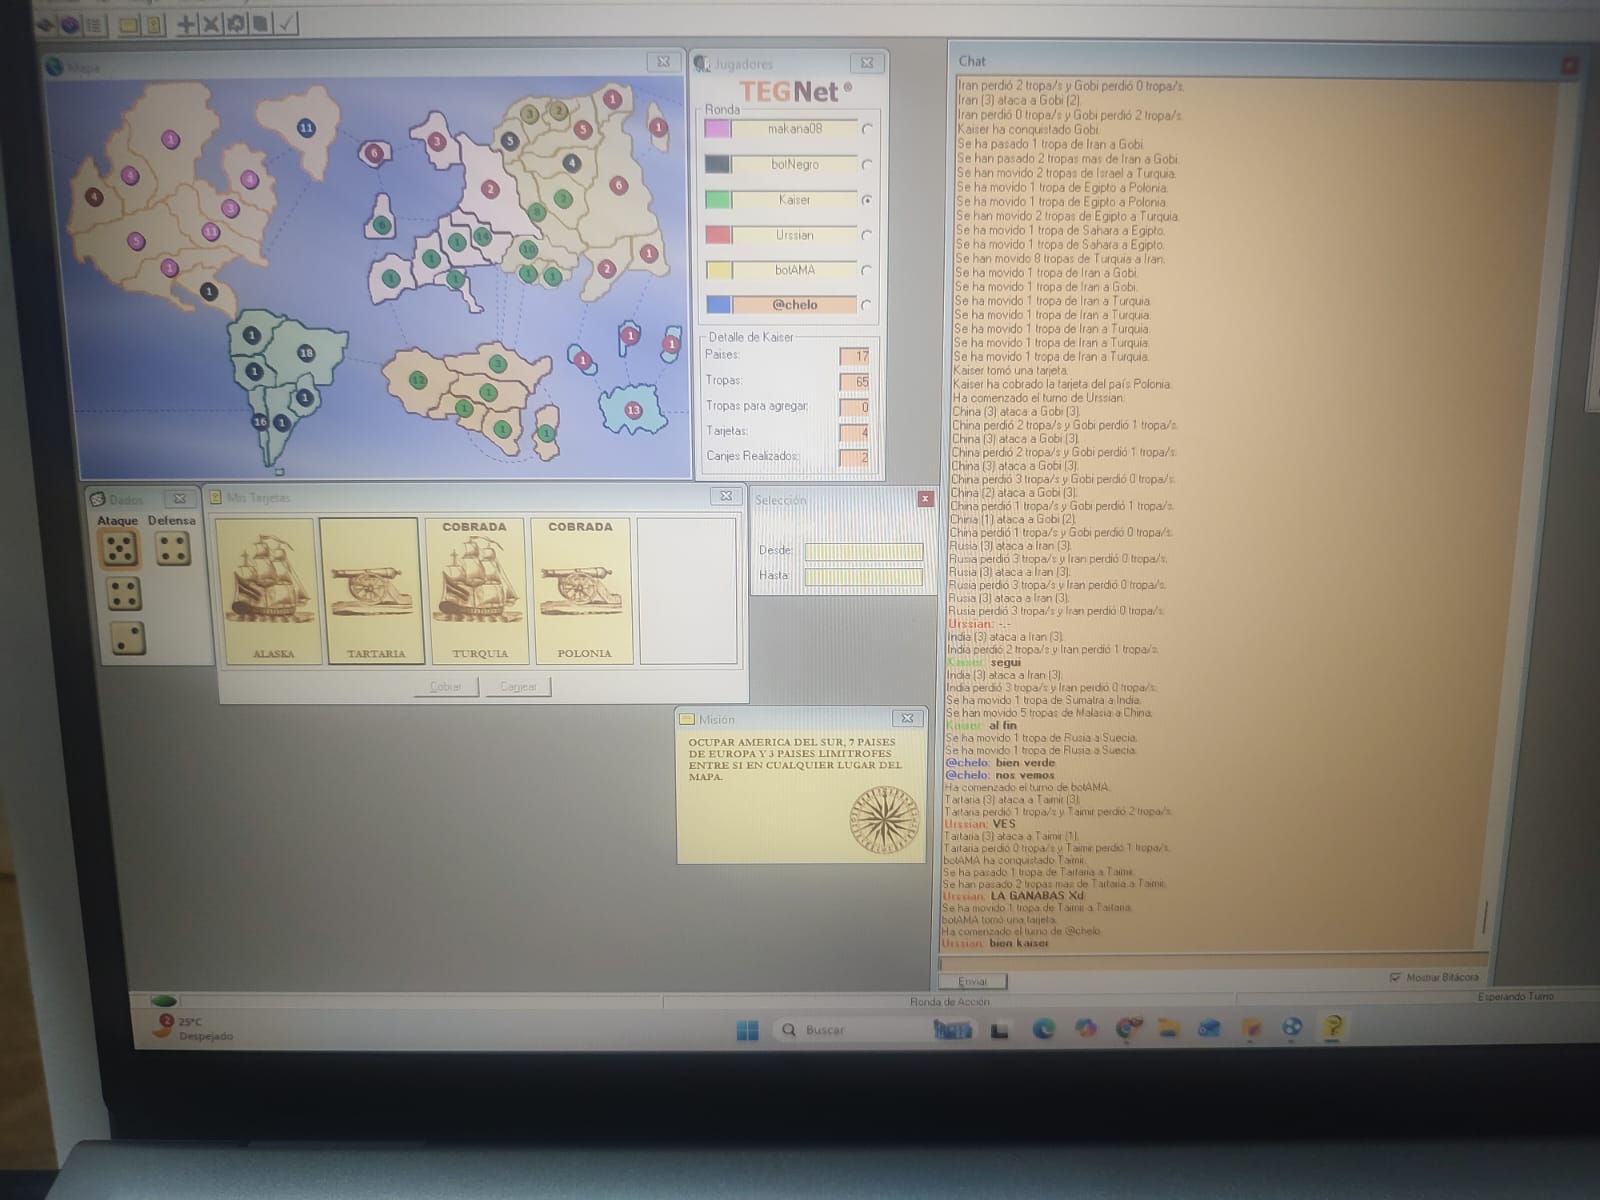
Task: Click the checkmark icon in the toolbar
Action: [286, 24]
